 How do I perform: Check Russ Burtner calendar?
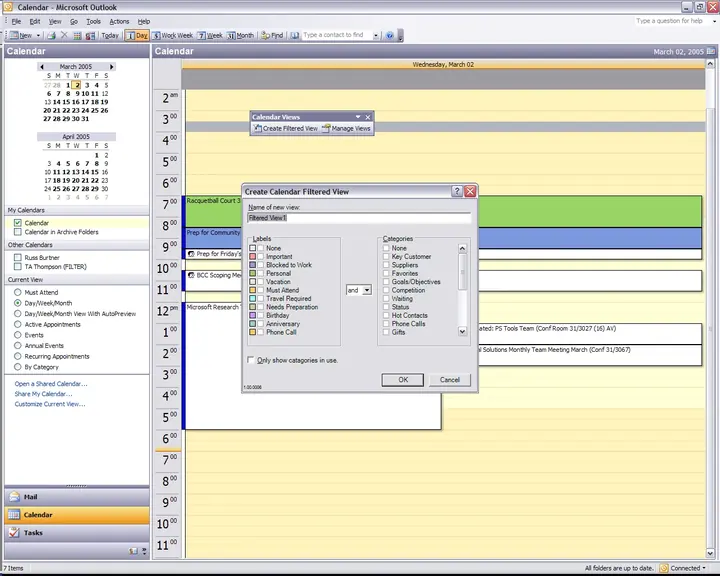tap(18, 257)
